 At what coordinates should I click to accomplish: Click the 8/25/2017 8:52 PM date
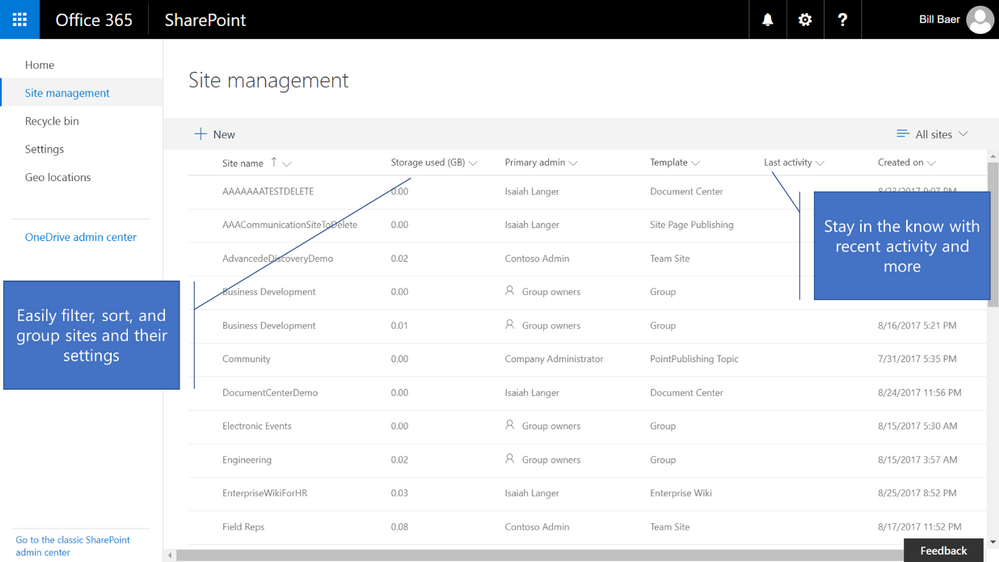click(917, 493)
